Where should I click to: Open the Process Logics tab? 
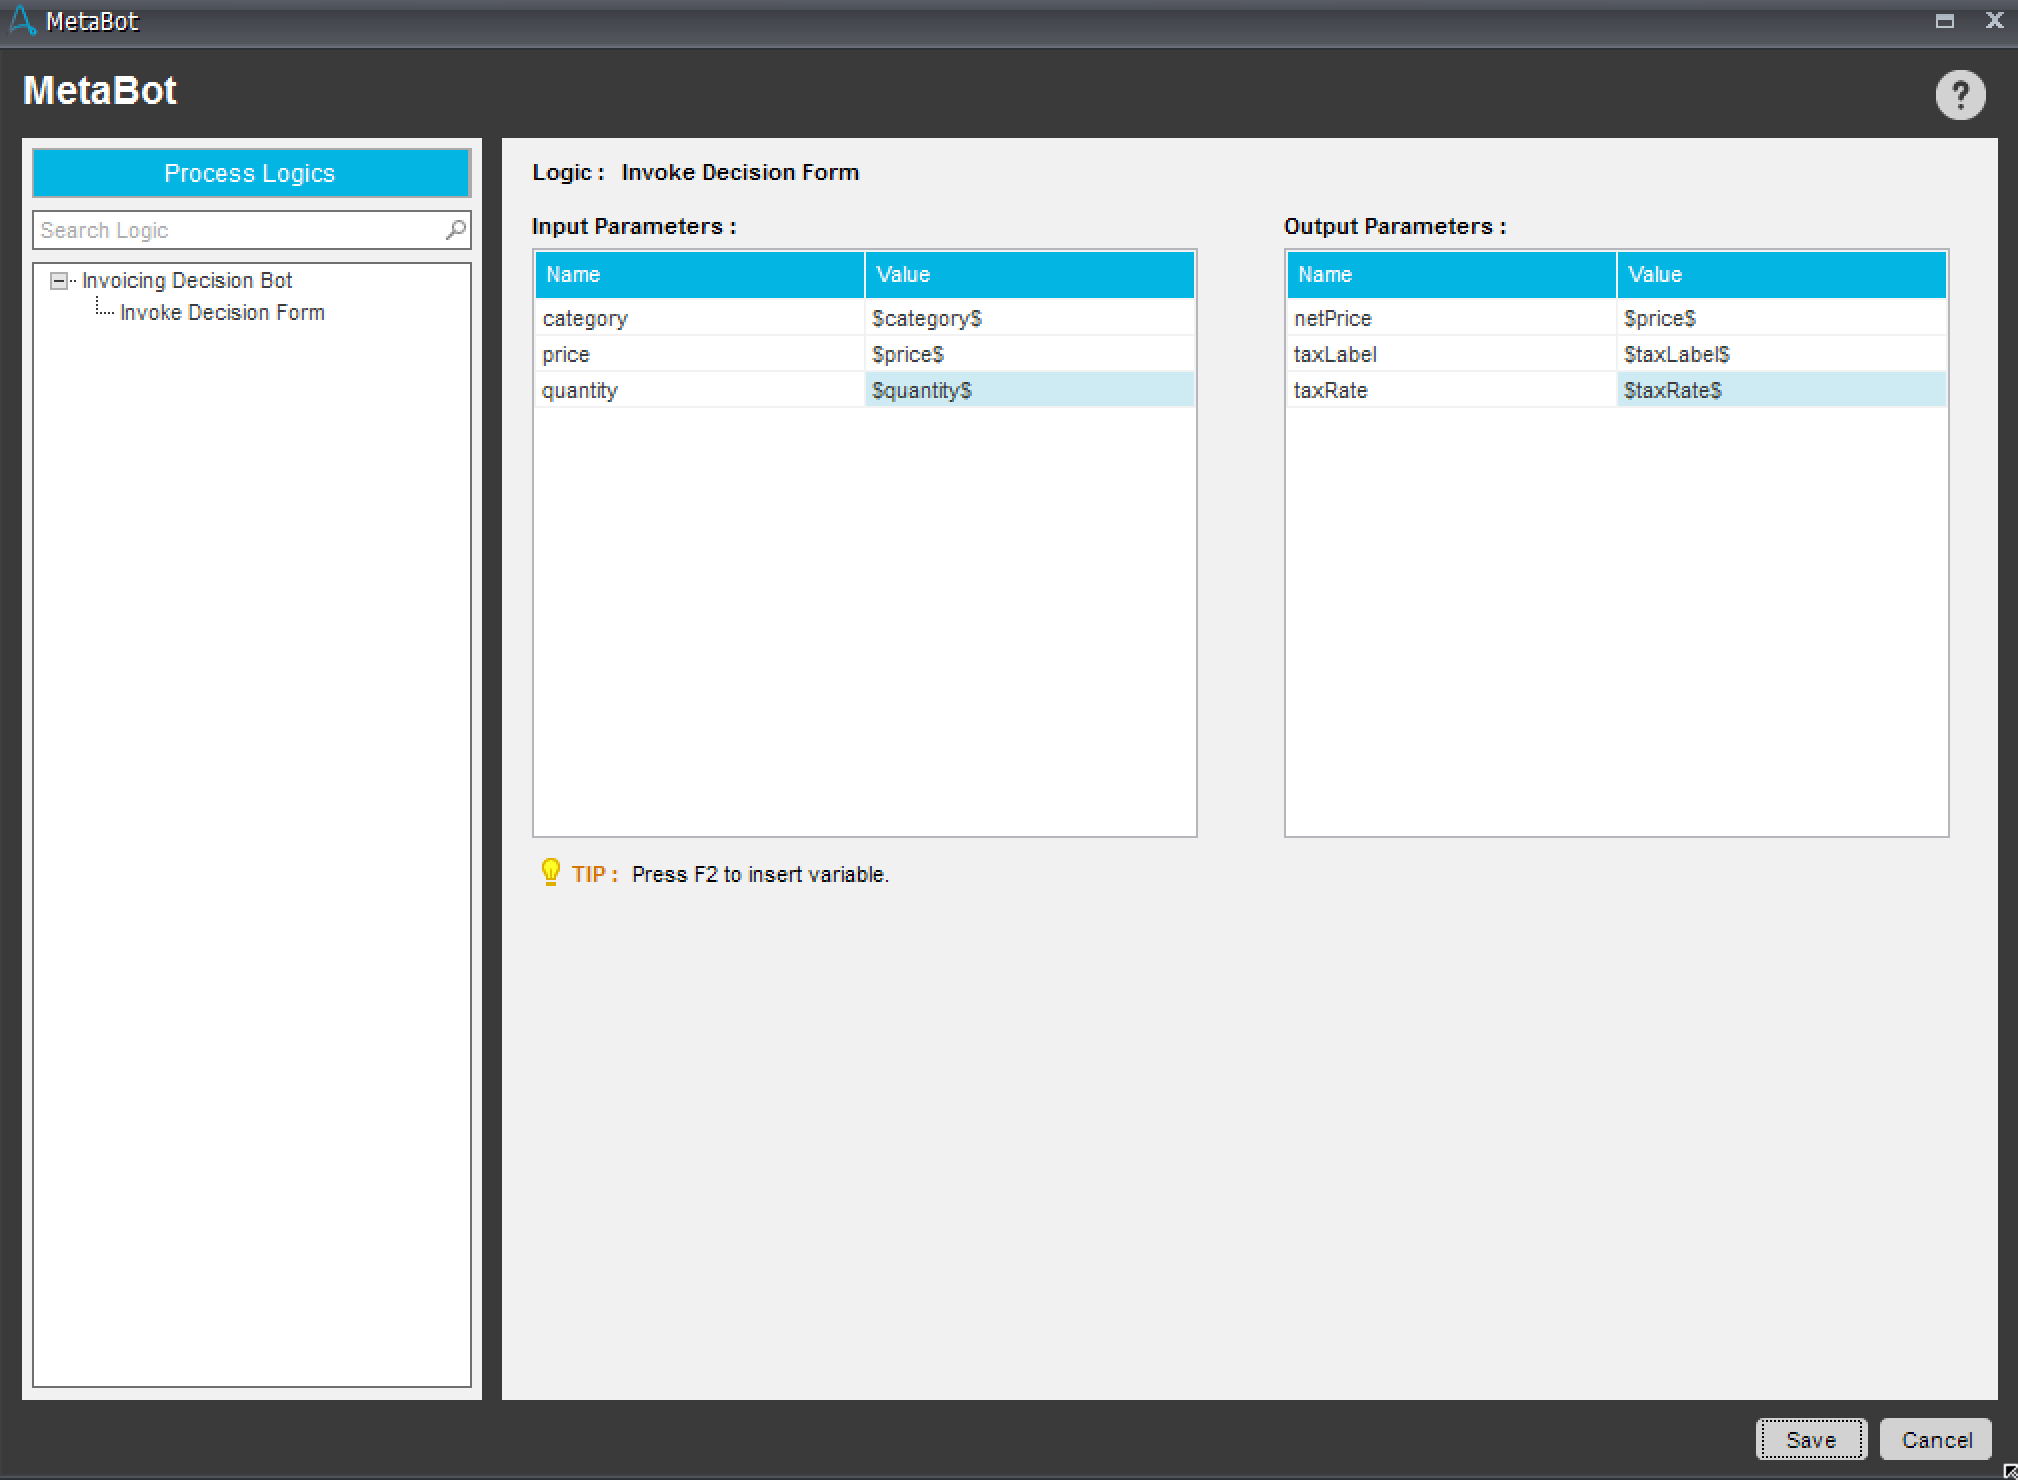pyautogui.click(x=250, y=173)
